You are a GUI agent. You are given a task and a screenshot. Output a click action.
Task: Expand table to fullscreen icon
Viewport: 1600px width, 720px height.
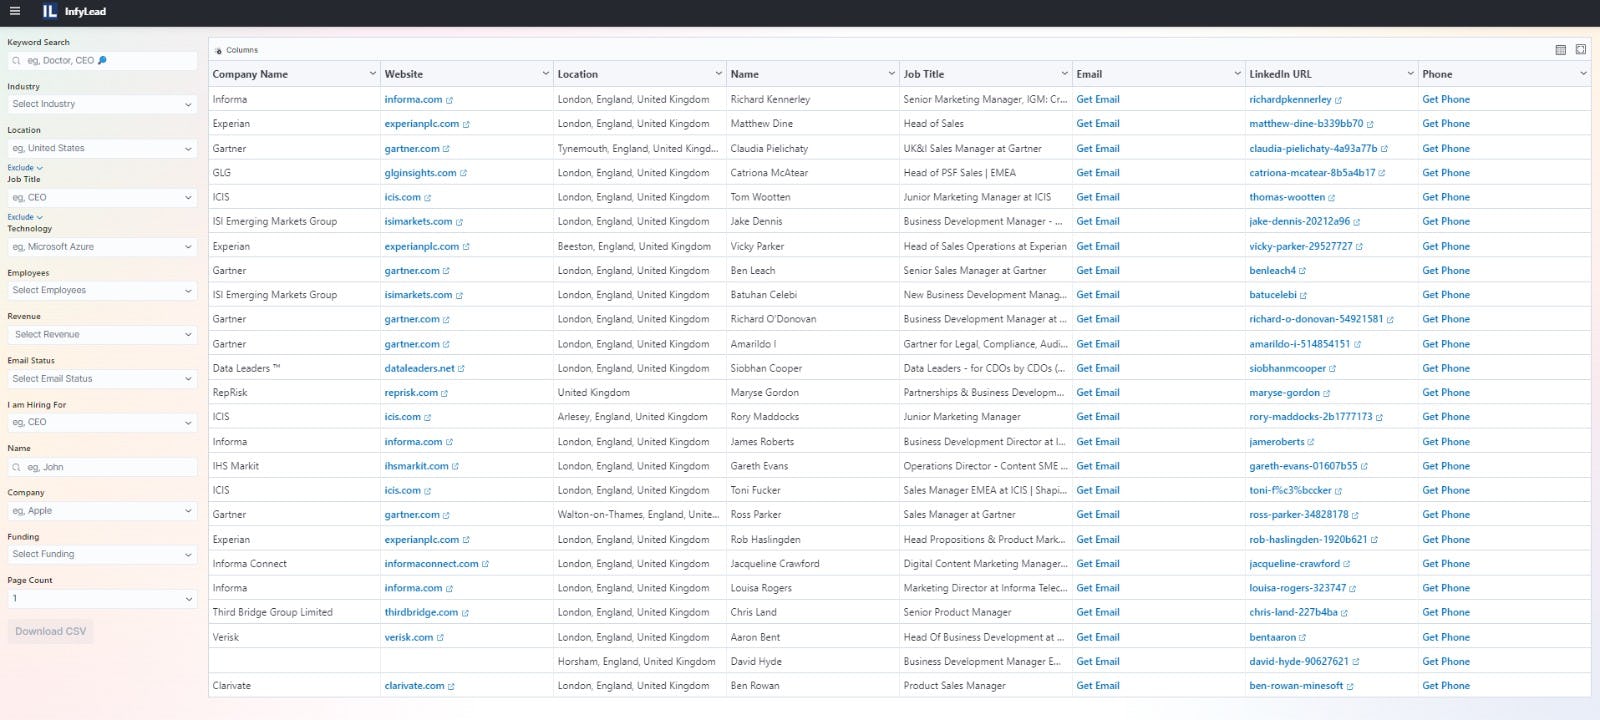[x=1581, y=50]
